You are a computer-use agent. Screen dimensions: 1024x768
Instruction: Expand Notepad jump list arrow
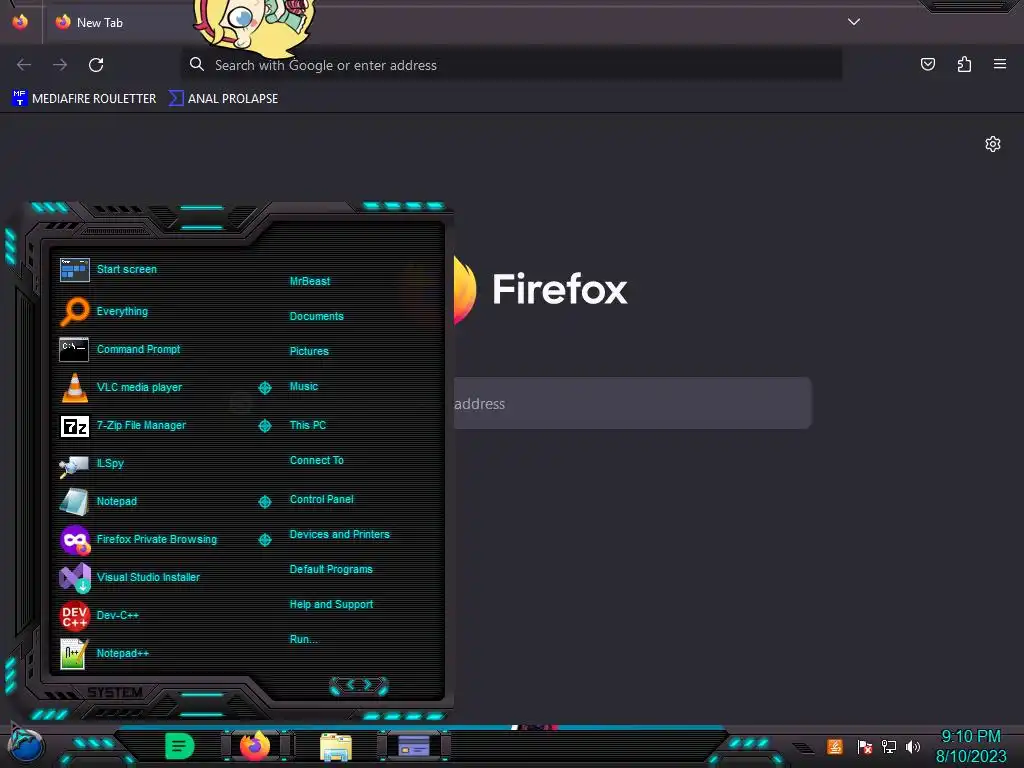tap(265, 502)
